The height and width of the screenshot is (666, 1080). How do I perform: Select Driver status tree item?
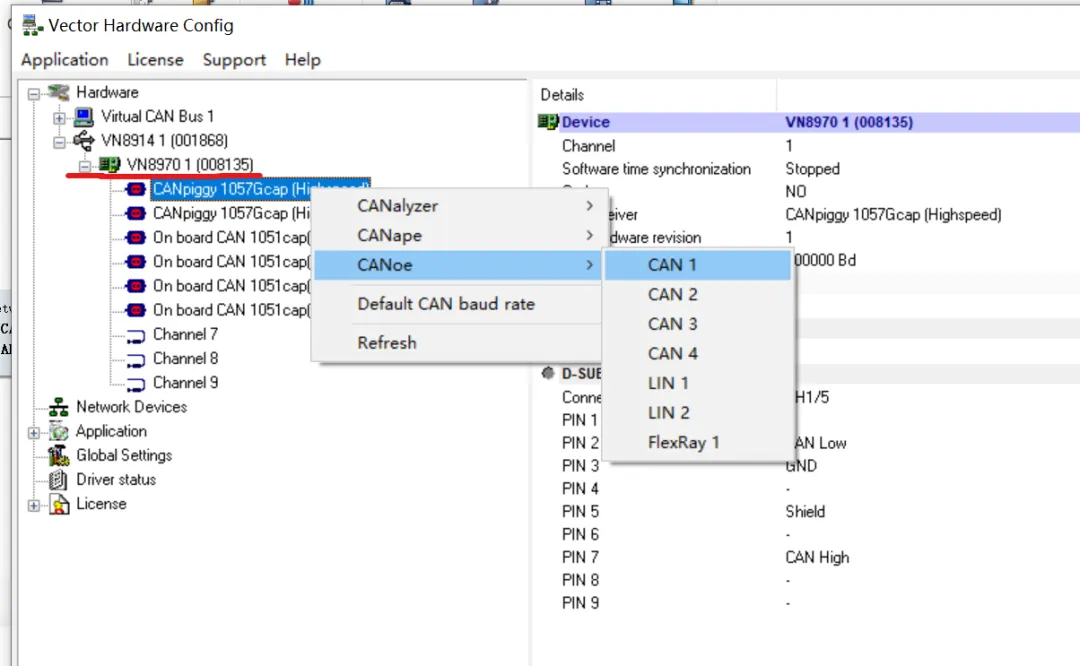tap(116, 479)
